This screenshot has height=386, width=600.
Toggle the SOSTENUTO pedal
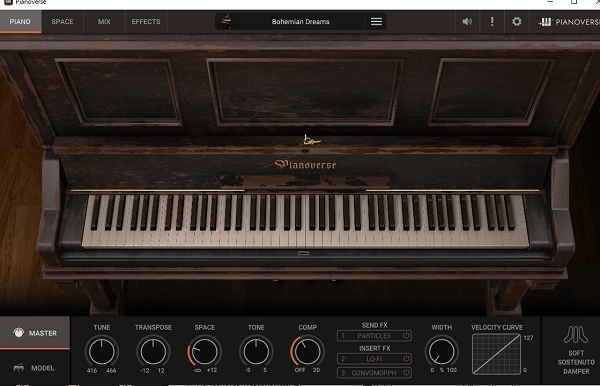point(576,362)
